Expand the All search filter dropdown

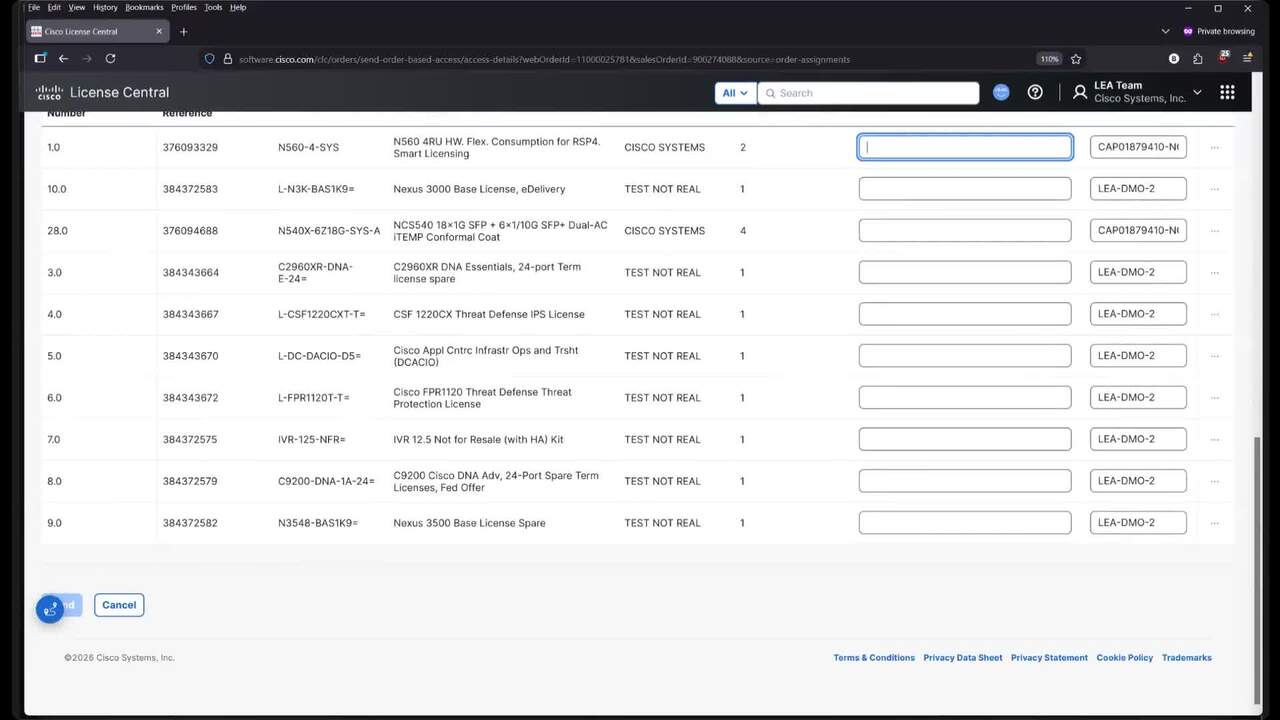735,93
